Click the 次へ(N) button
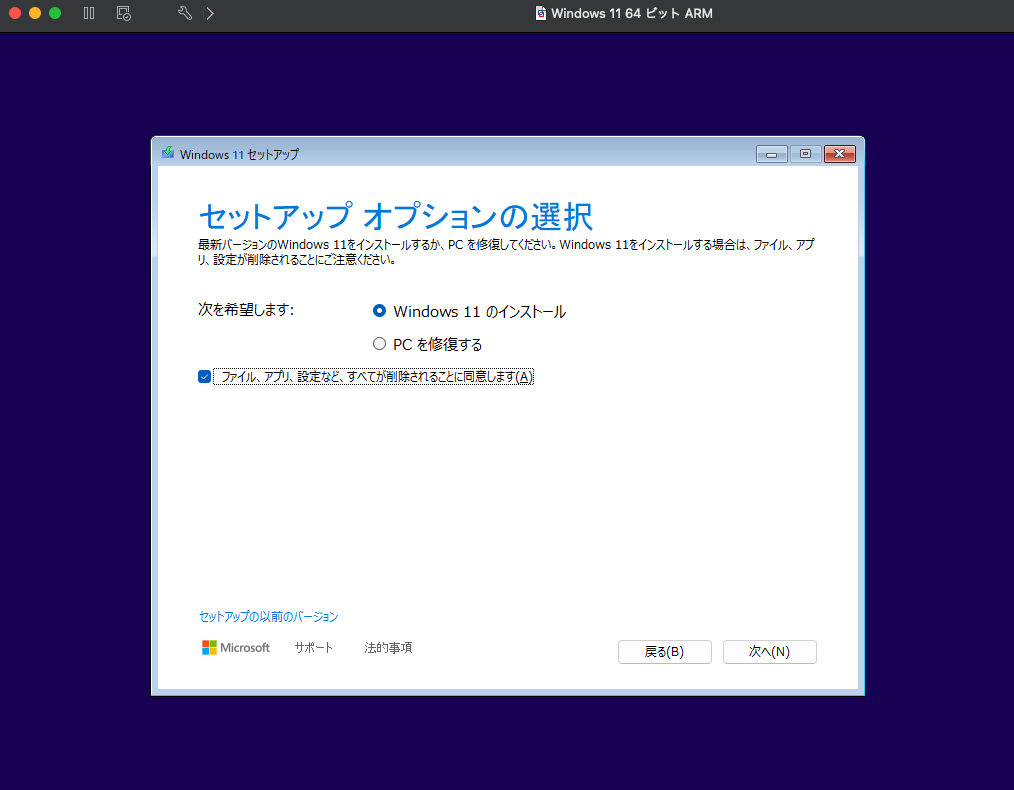 769,652
